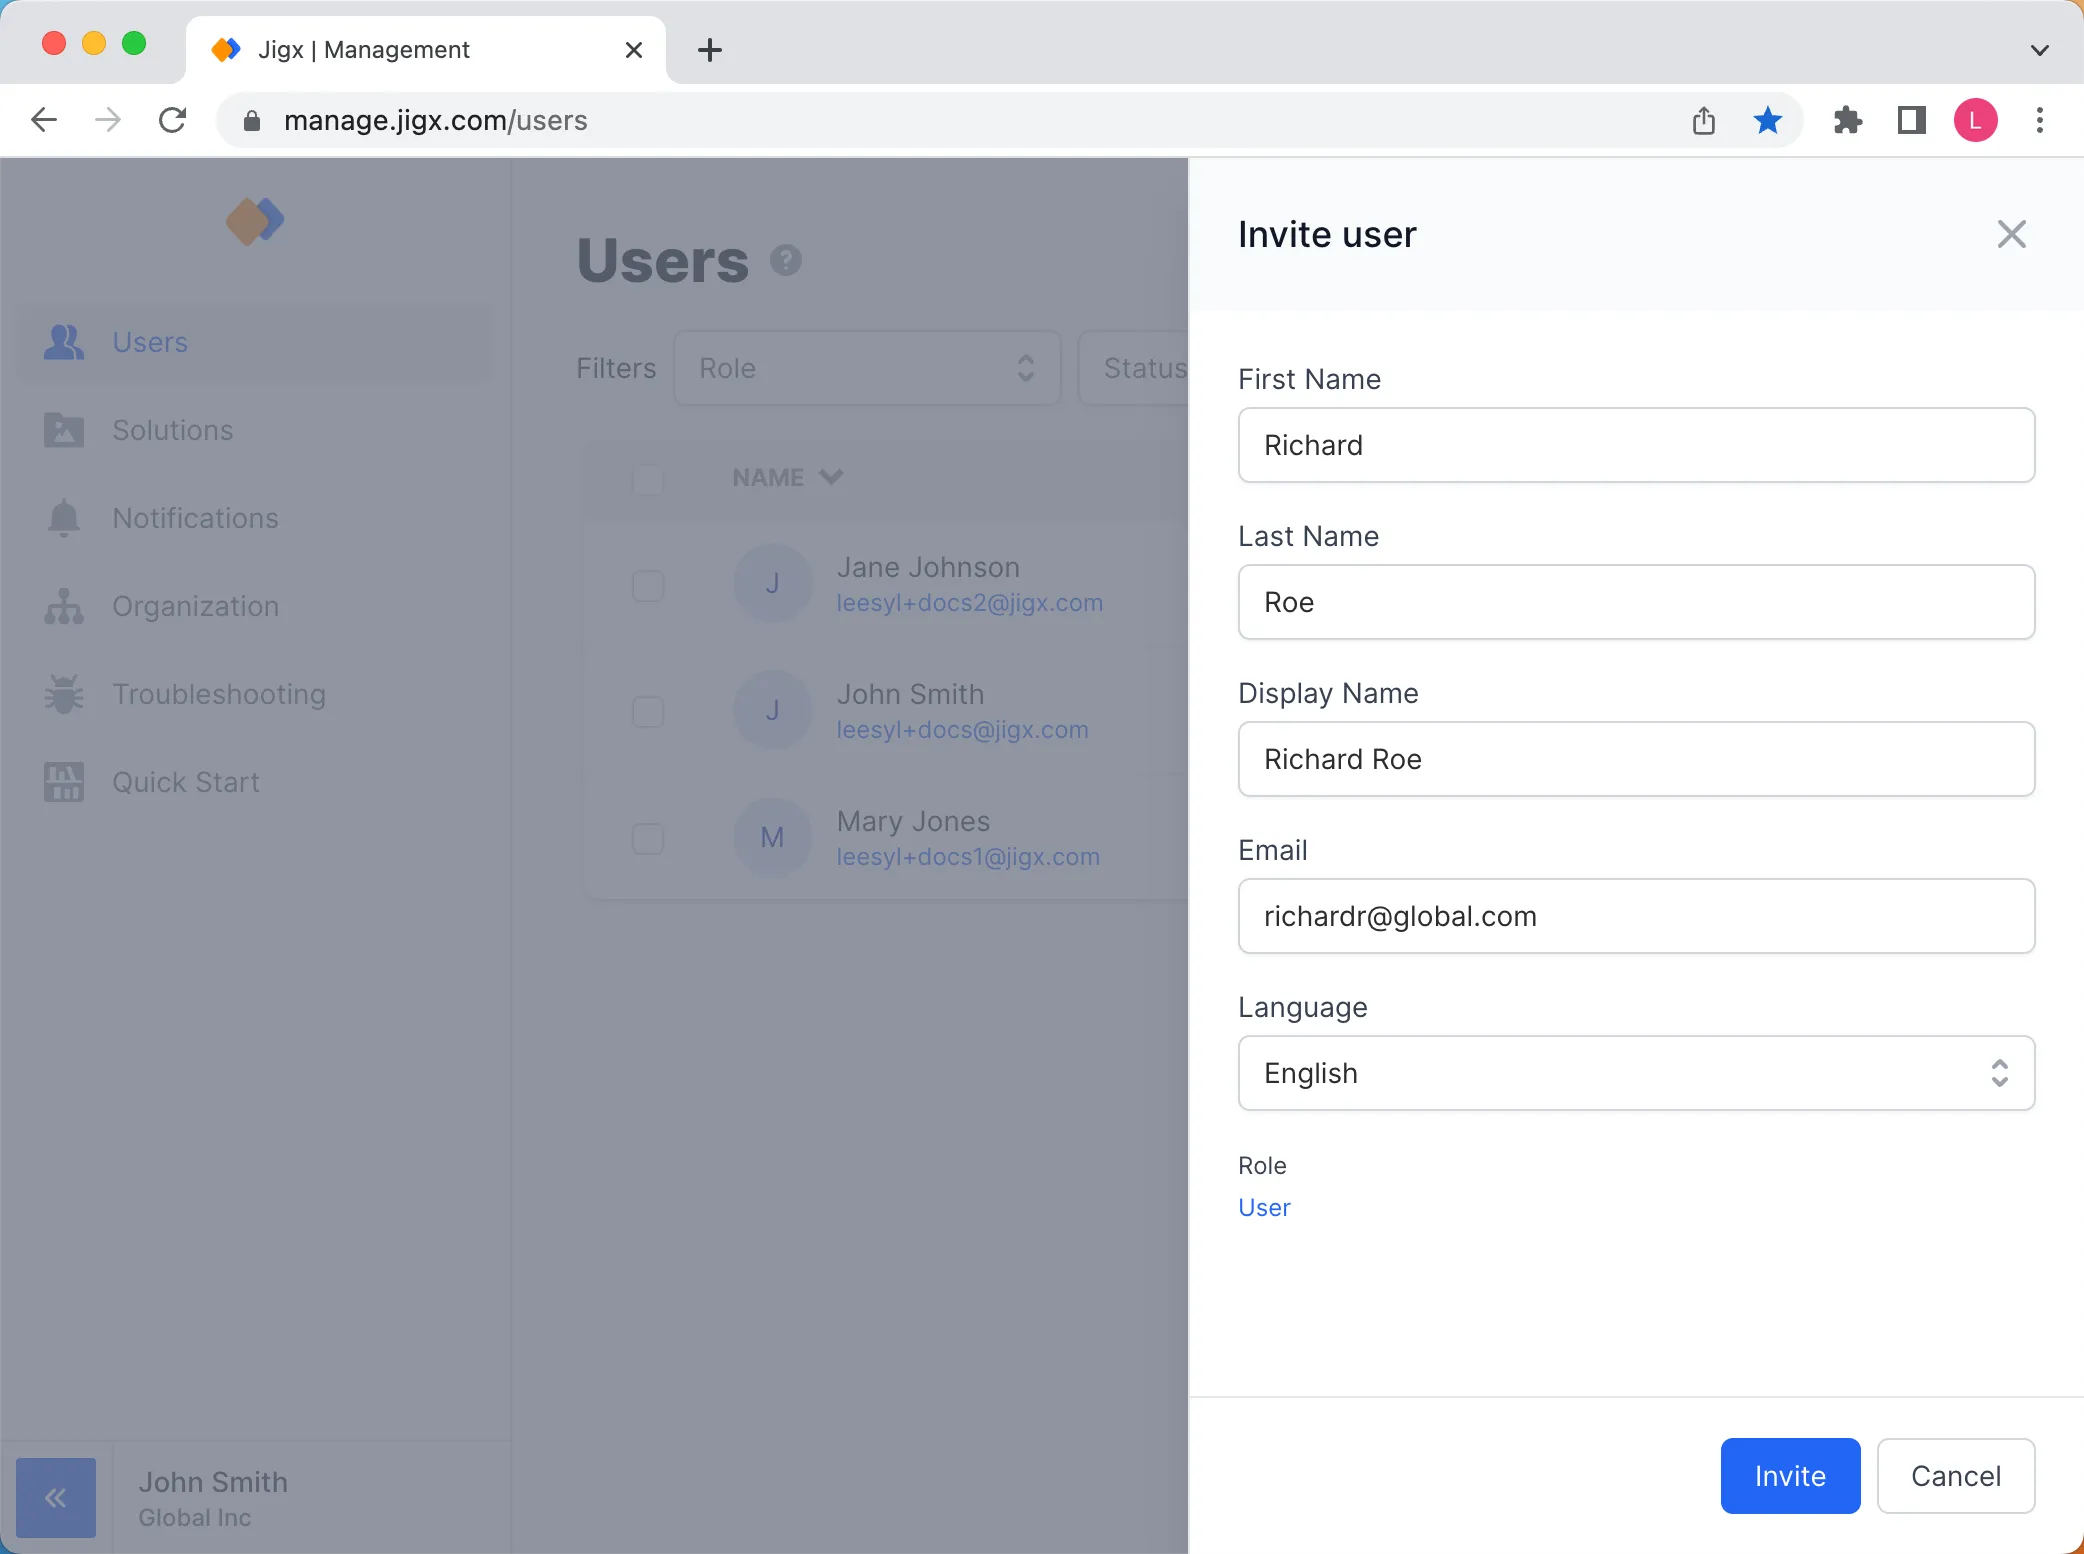Check the Jane Johnson user checkbox
Image resolution: width=2084 pixels, height=1554 pixels.
tap(648, 583)
